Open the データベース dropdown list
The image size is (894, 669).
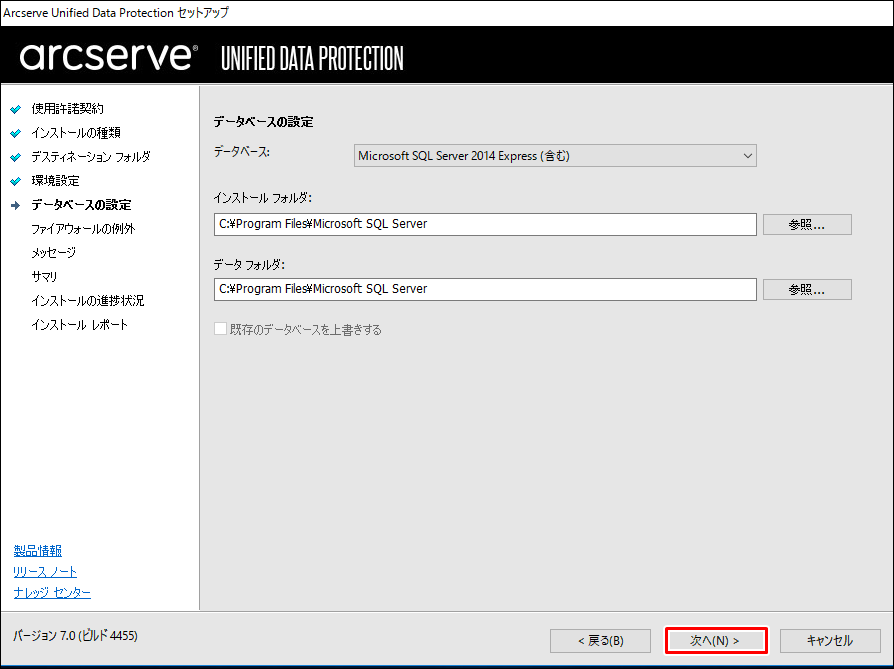tap(555, 156)
